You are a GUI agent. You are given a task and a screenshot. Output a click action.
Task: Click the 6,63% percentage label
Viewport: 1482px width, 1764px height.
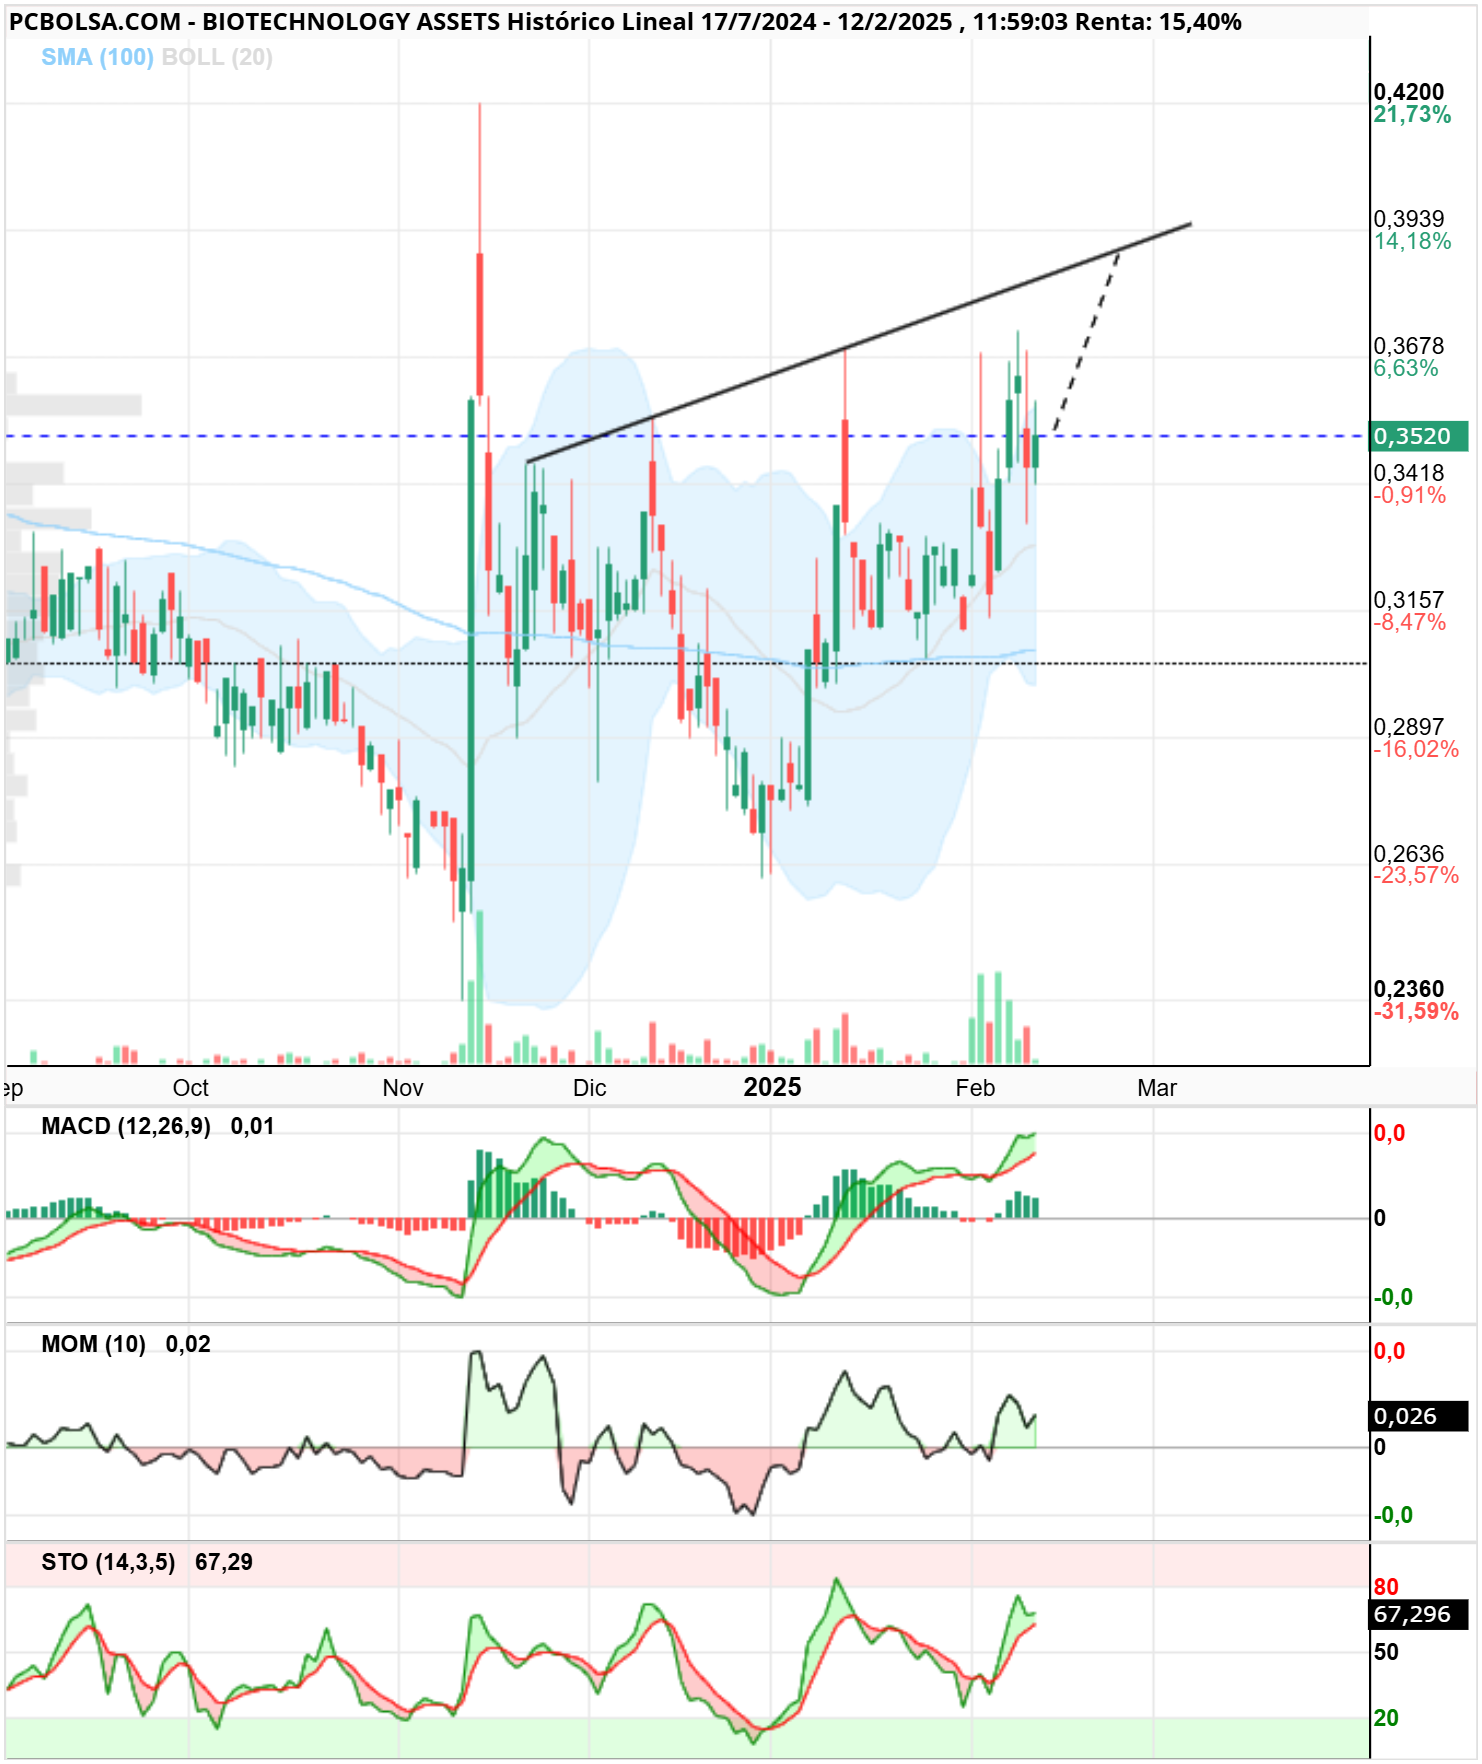click(x=1405, y=369)
